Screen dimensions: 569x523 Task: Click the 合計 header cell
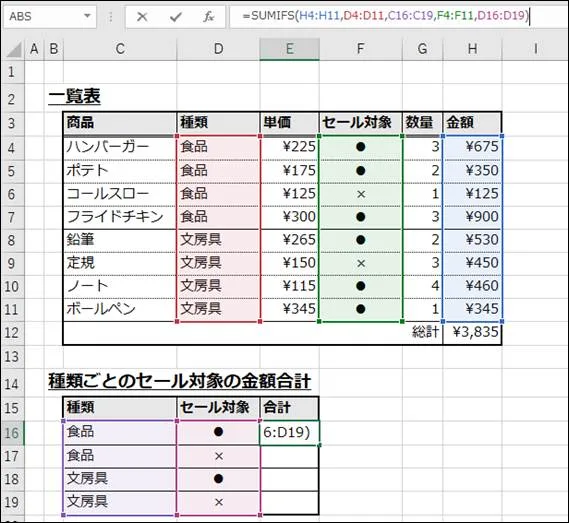(x=290, y=408)
